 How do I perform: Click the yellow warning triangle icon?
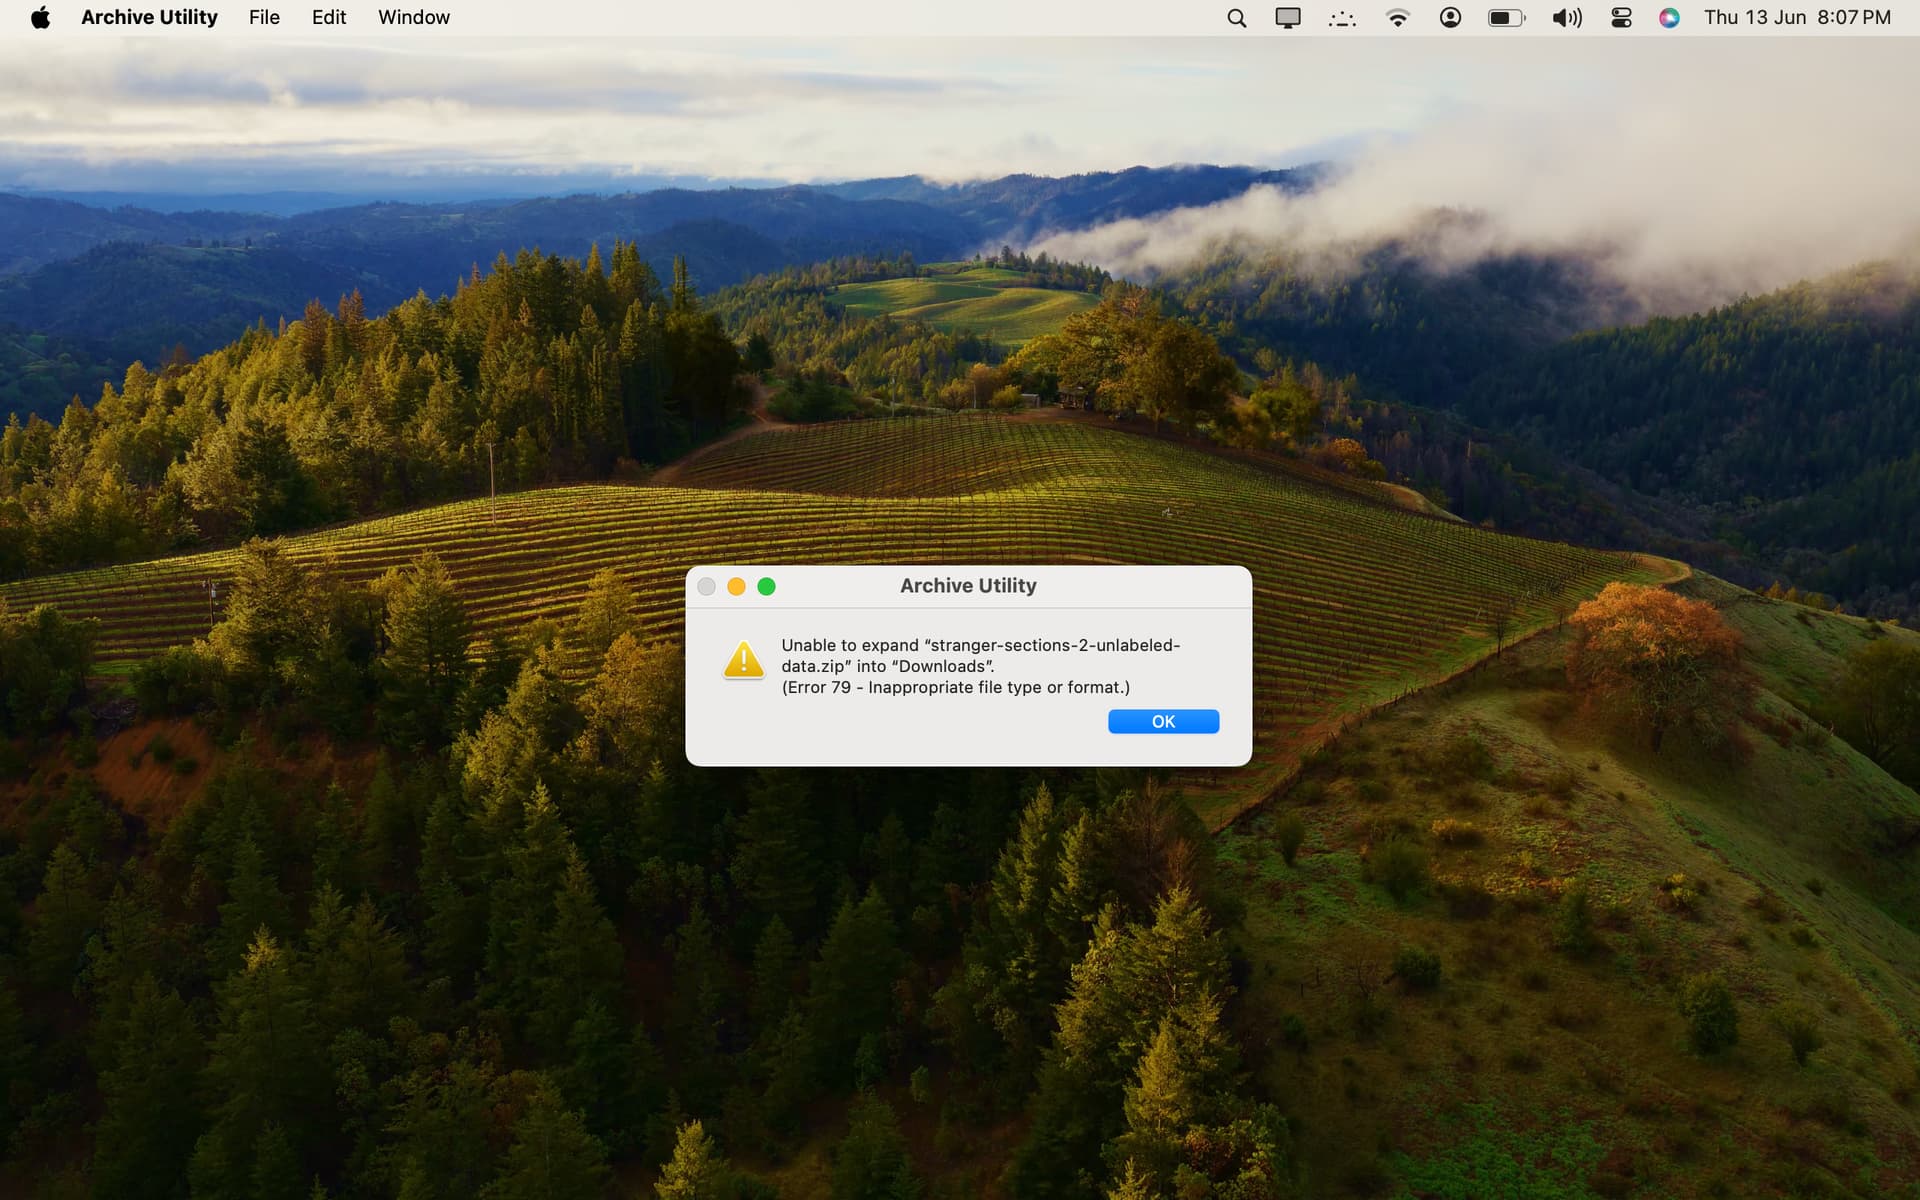(743, 660)
